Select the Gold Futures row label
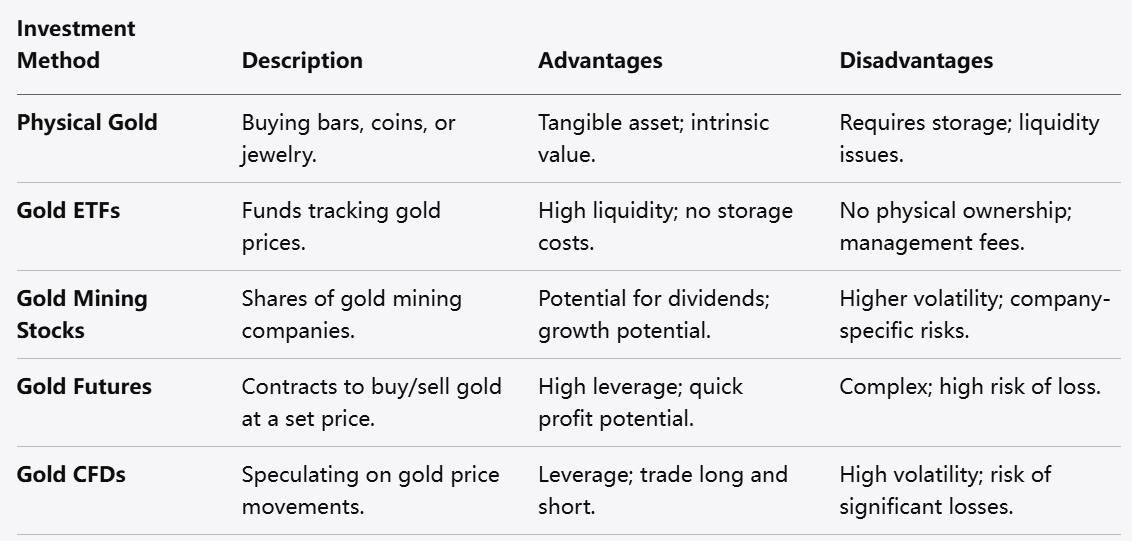 [82, 387]
